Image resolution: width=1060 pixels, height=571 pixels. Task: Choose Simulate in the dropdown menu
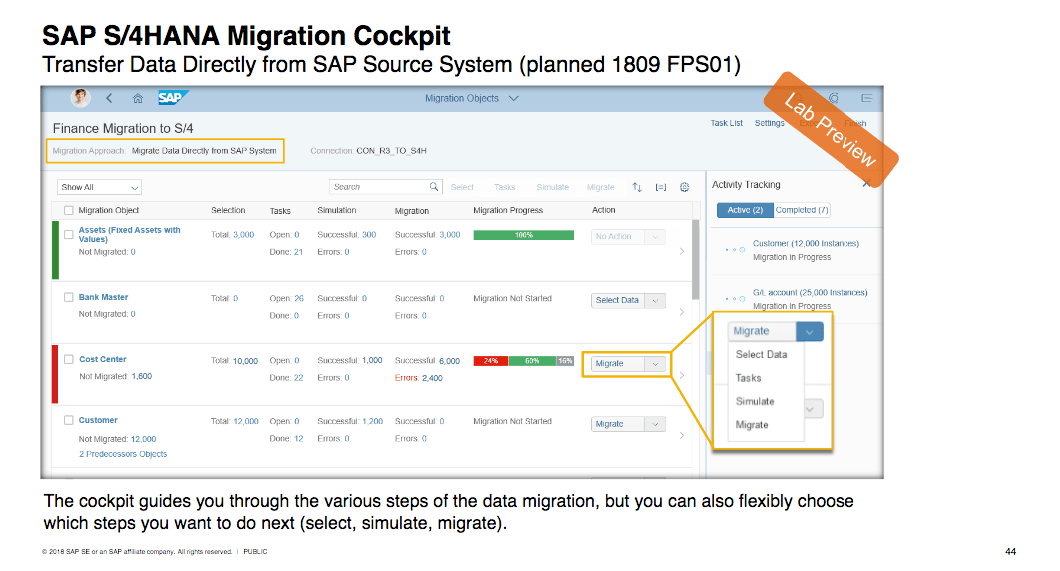point(755,401)
